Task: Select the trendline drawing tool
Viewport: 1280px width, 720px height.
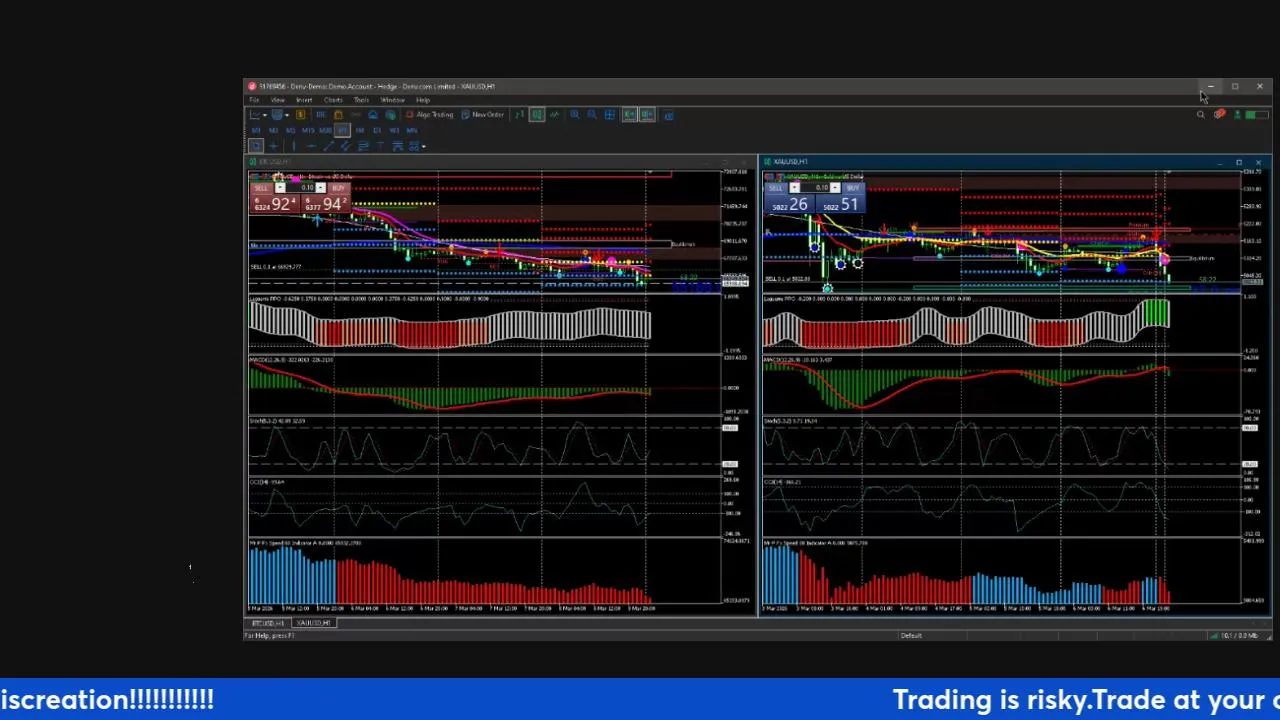Action: pyautogui.click(x=328, y=146)
